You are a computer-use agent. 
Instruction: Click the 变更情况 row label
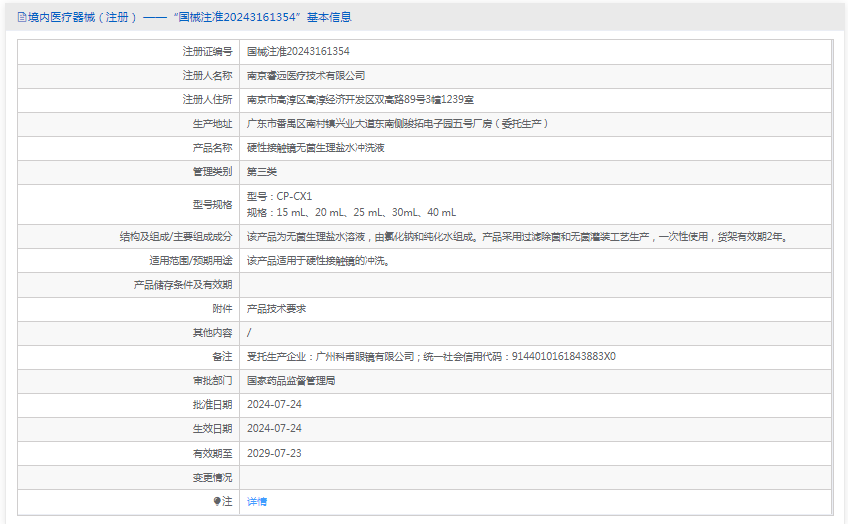[212, 477]
